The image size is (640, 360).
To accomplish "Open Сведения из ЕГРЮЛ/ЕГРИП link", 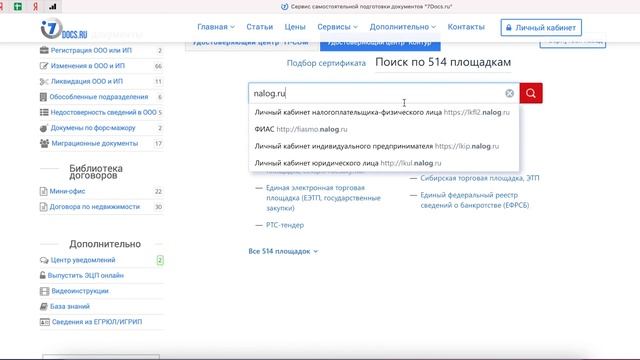I will [97, 322].
